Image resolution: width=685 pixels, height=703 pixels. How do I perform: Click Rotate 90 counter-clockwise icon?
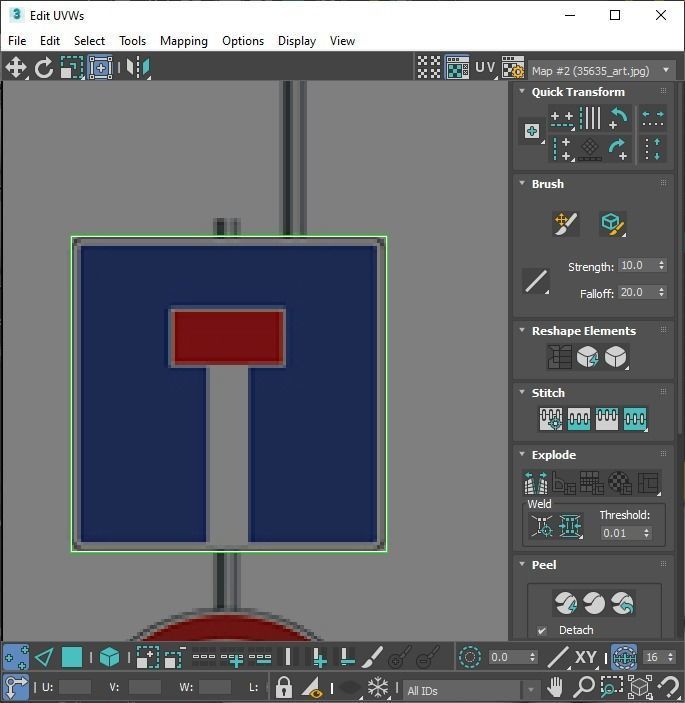click(619, 118)
